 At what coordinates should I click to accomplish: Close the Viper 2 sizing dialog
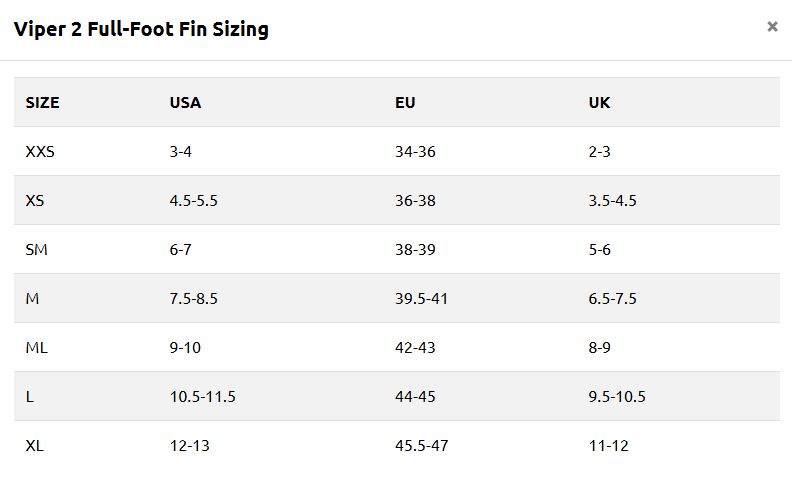(772, 27)
